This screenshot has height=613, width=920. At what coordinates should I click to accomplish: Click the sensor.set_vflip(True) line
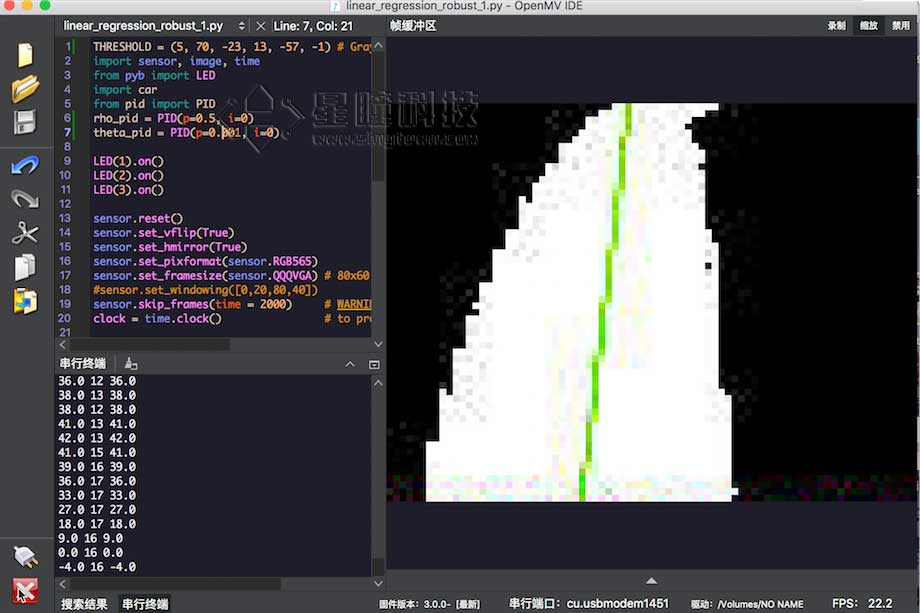163,232
